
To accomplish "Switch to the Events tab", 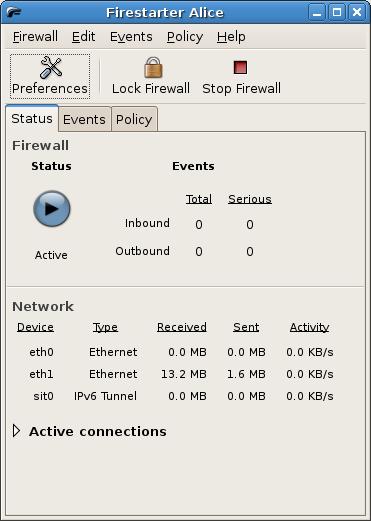I will pos(84,119).
